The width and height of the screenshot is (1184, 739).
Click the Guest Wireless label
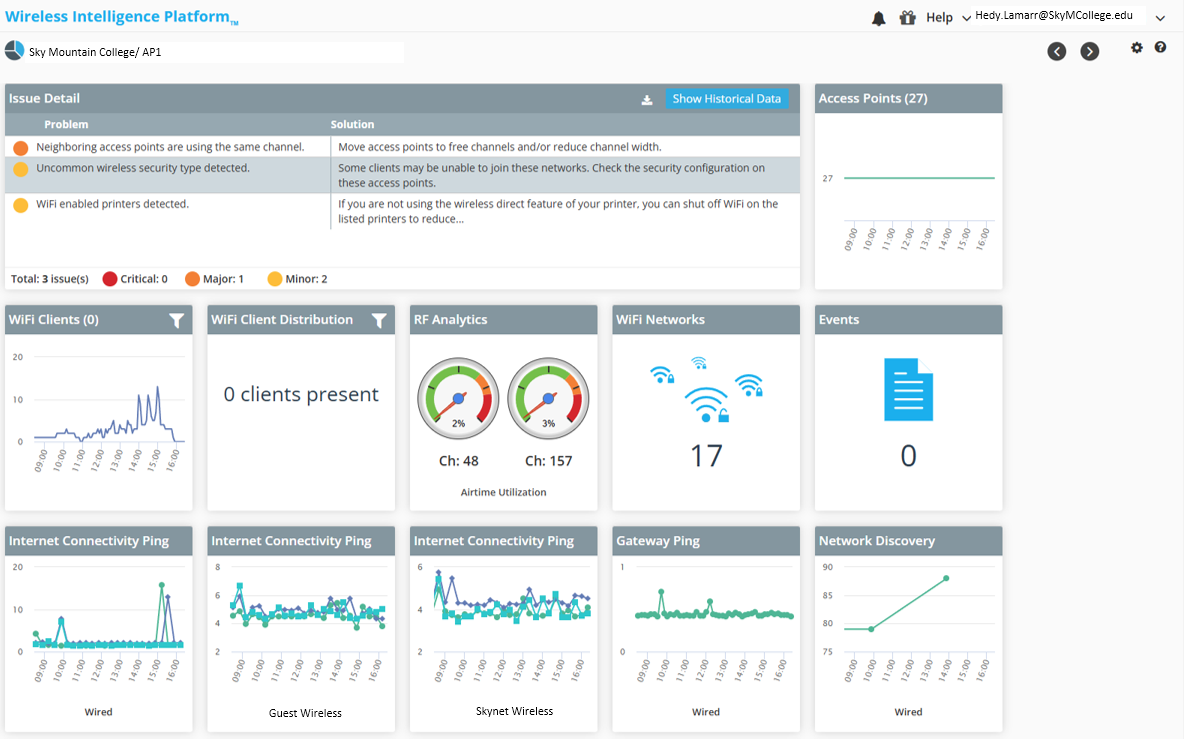click(305, 713)
